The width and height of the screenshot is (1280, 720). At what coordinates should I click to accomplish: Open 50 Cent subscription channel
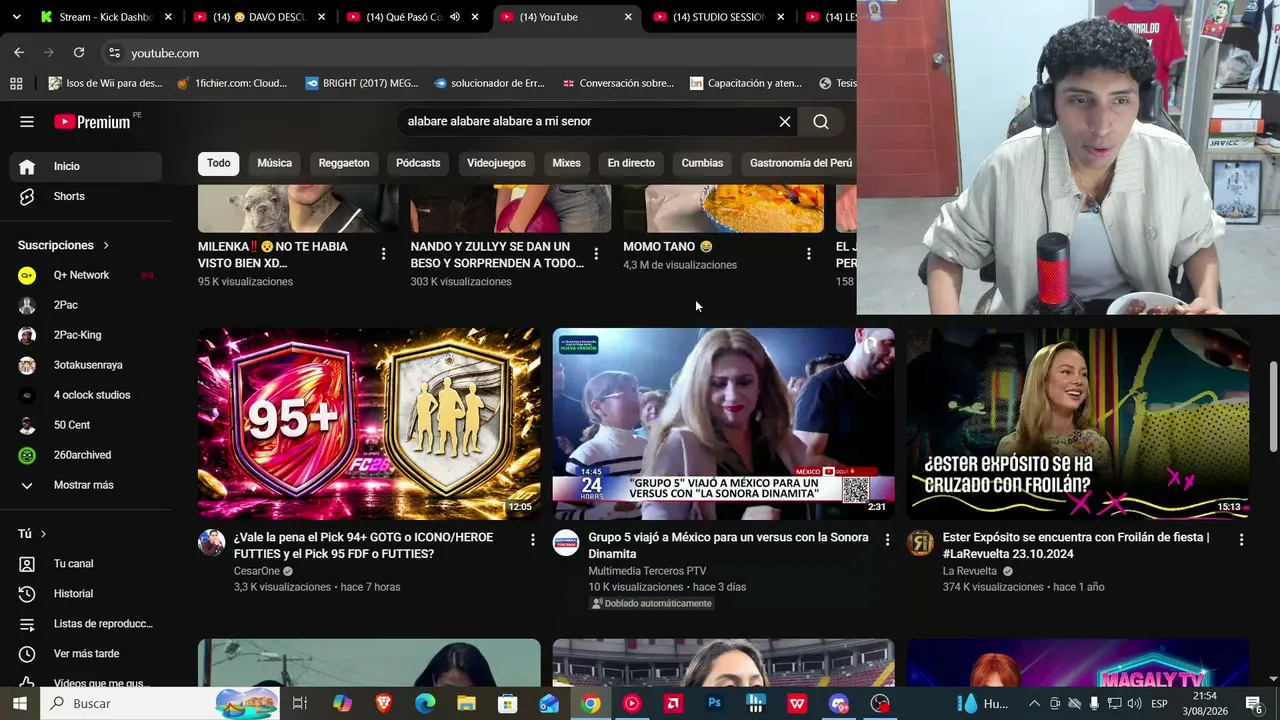click(85, 425)
